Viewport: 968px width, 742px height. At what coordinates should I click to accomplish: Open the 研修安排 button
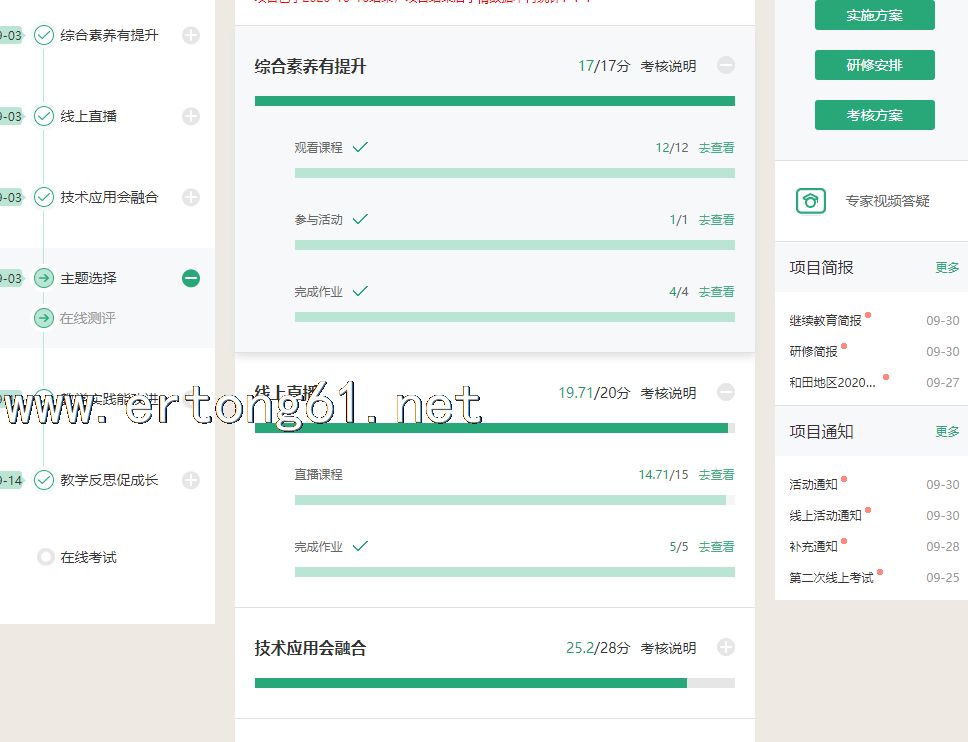[874, 65]
